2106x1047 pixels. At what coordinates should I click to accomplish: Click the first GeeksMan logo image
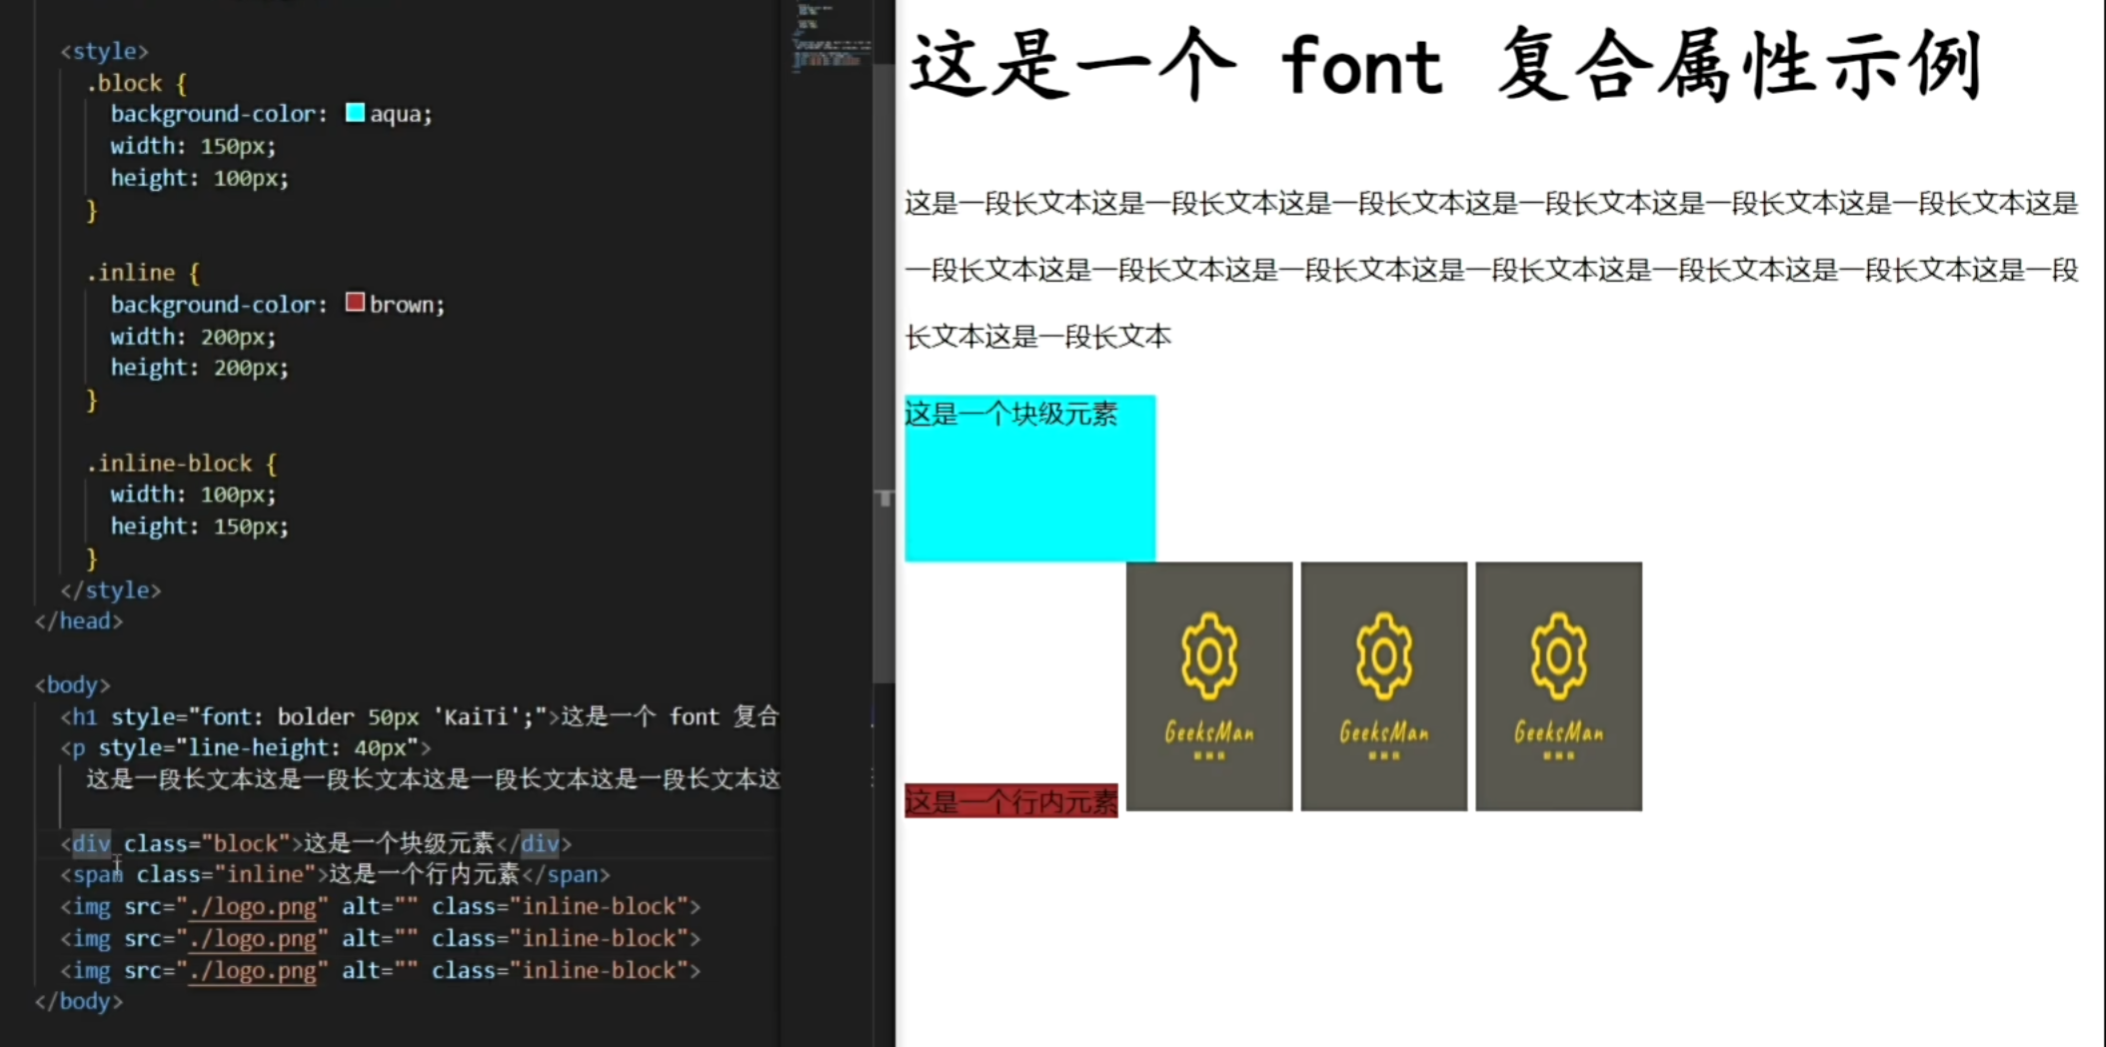coord(1209,686)
